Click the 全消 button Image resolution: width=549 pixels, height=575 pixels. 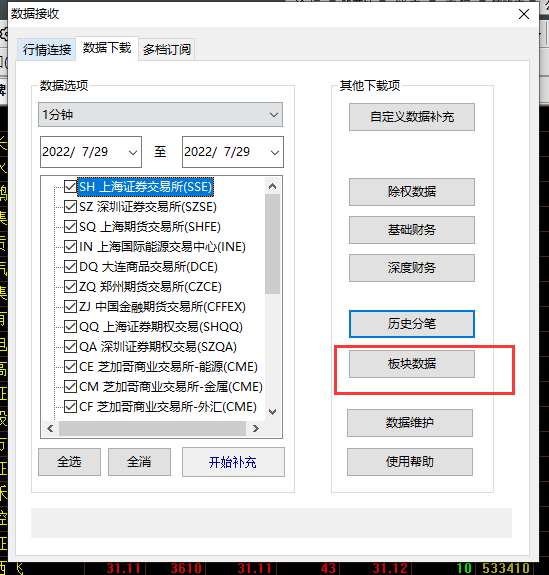[x=139, y=462]
